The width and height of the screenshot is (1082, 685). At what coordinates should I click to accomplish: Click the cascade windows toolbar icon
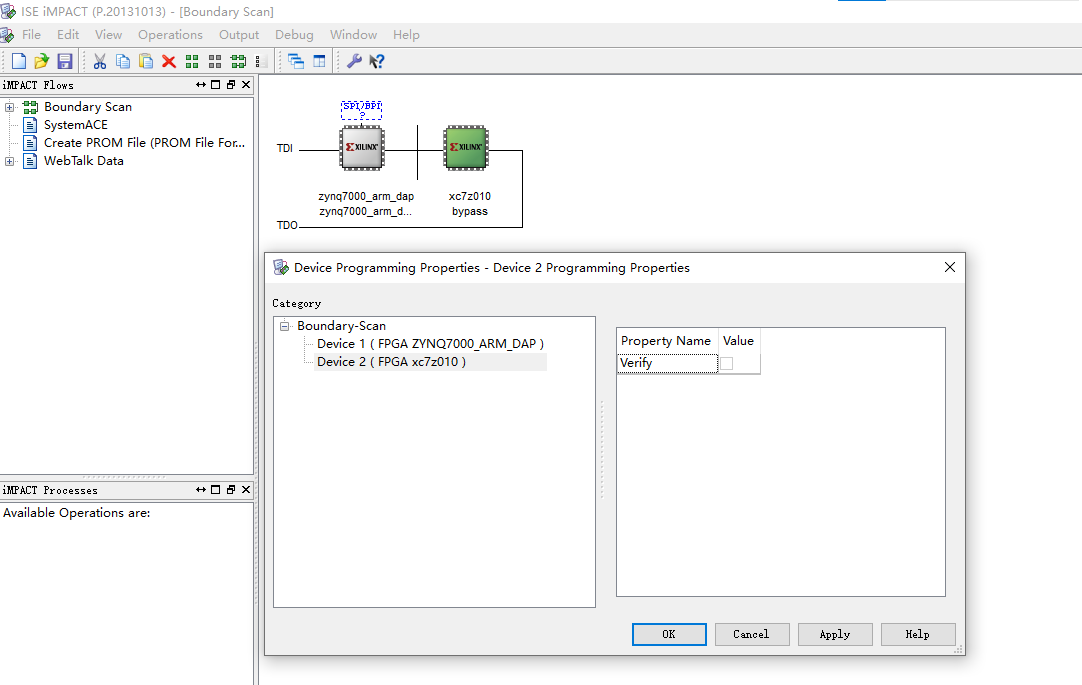(x=296, y=61)
